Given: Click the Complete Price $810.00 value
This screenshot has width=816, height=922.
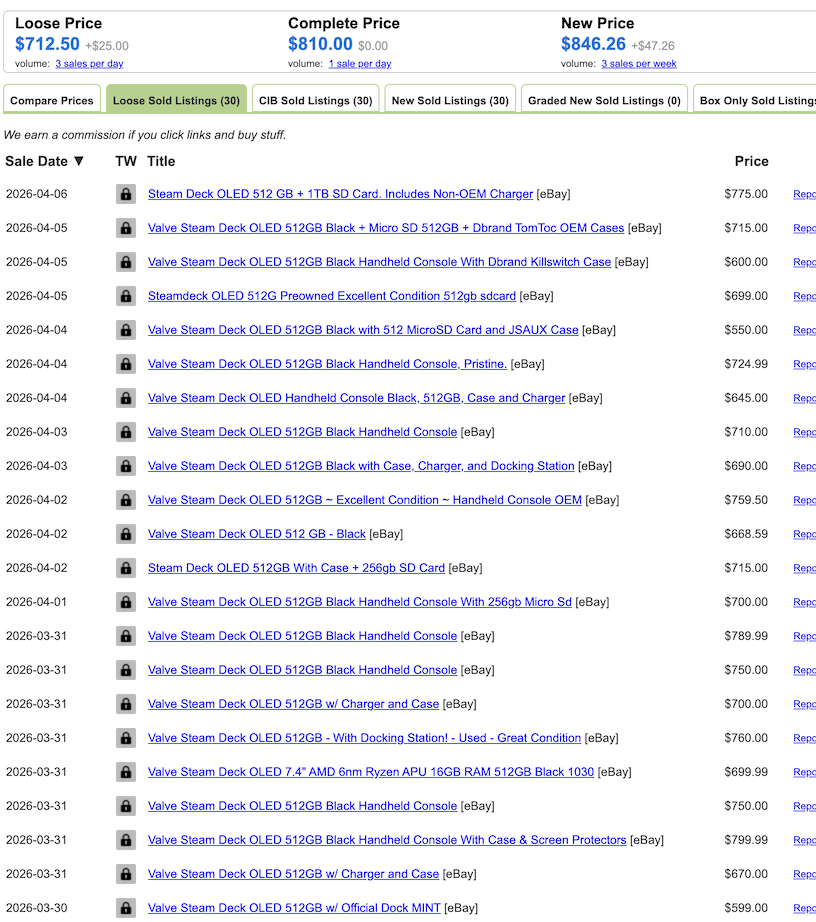Looking at the screenshot, I should [x=320, y=44].
